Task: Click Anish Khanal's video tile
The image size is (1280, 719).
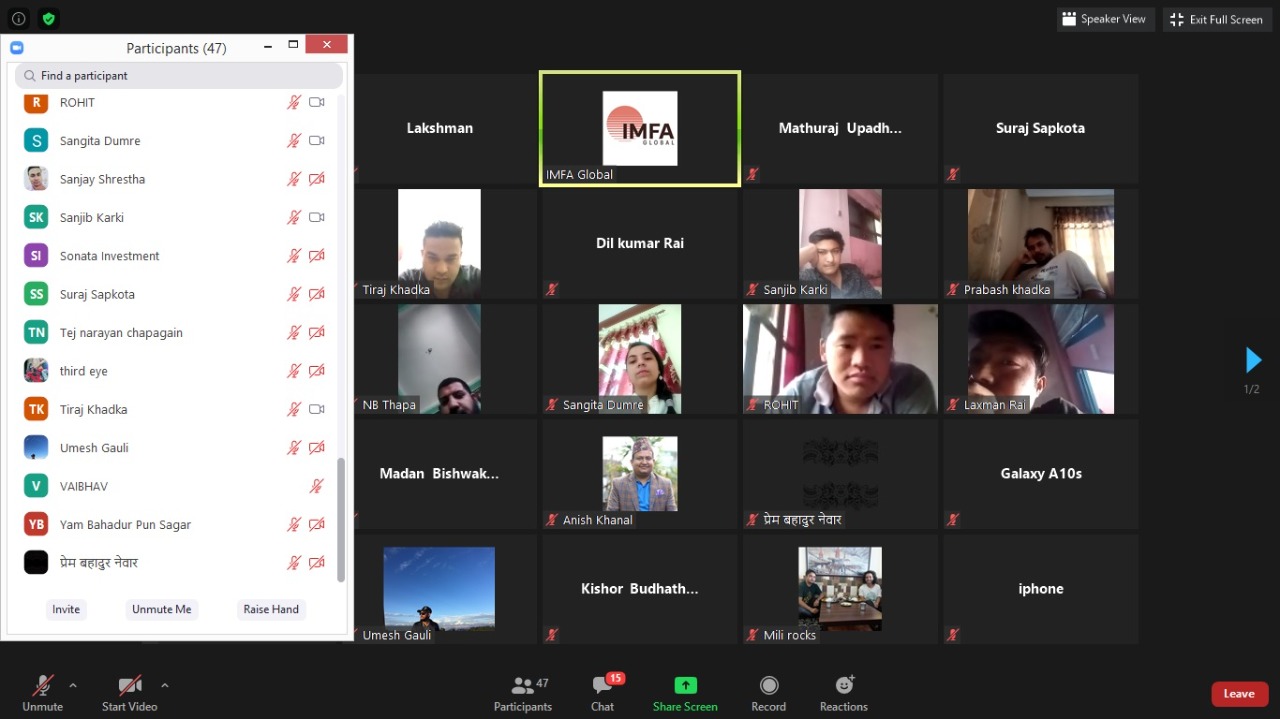Action: click(640, 474)
